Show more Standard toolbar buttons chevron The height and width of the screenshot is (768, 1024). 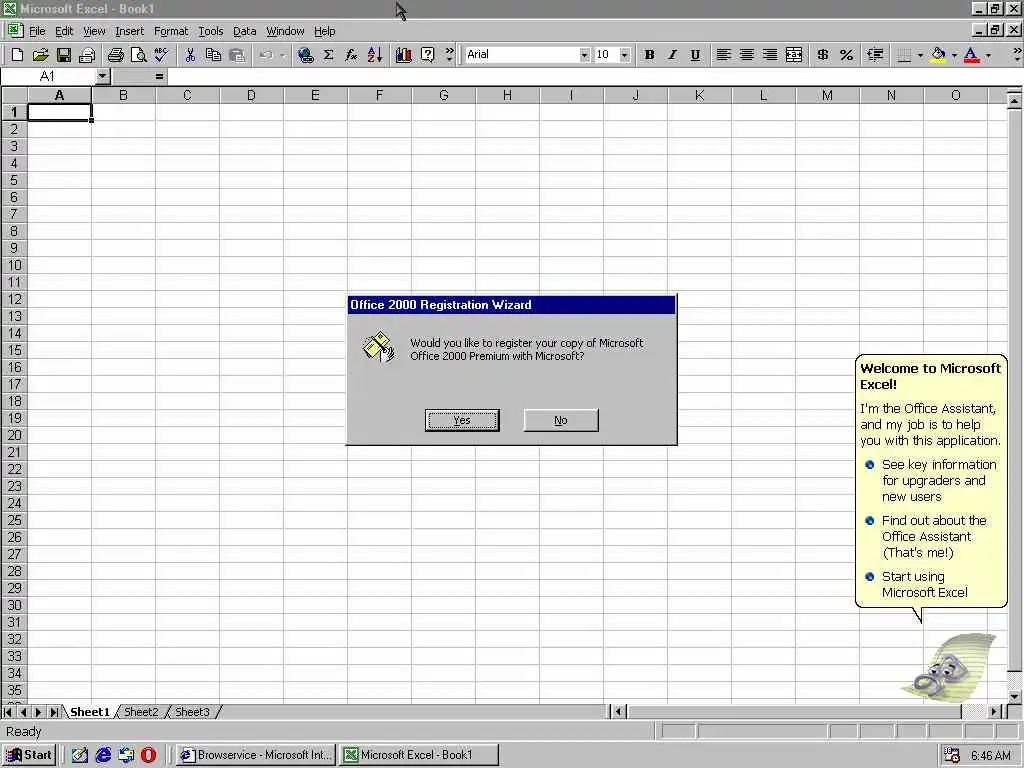click(x=449, y=56)
